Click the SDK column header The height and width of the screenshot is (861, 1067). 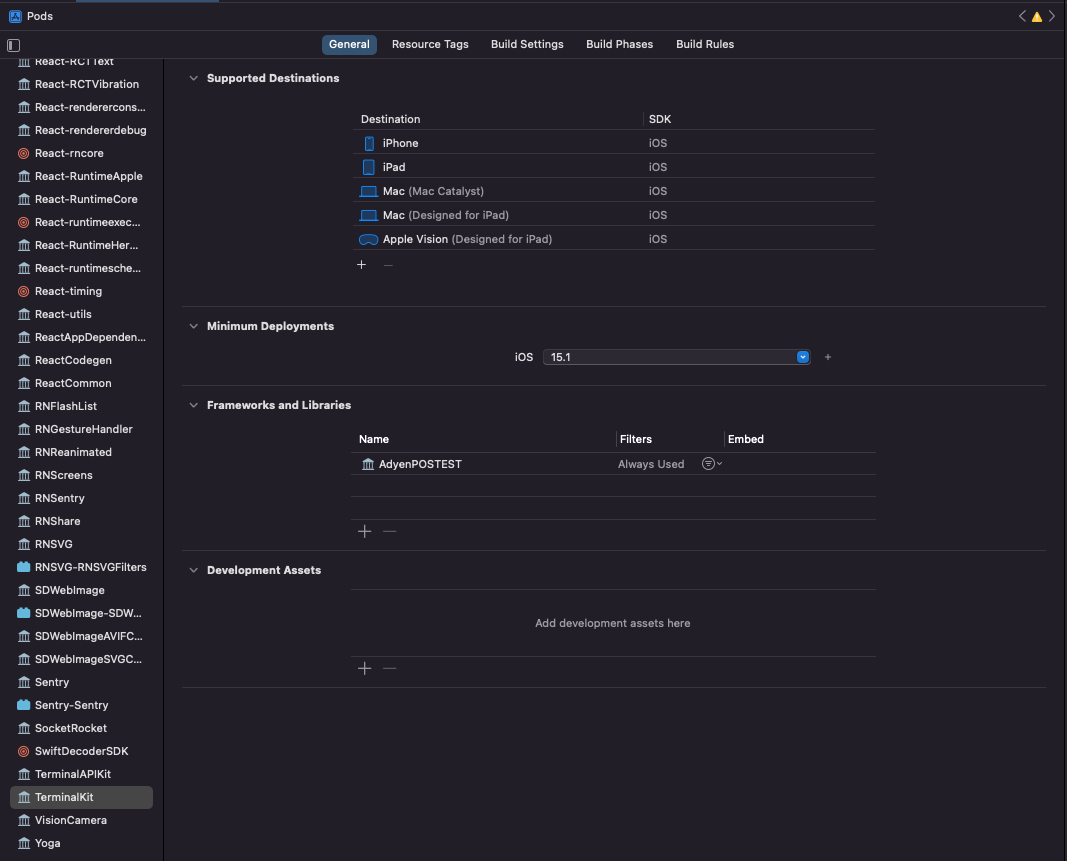[660, 119]
